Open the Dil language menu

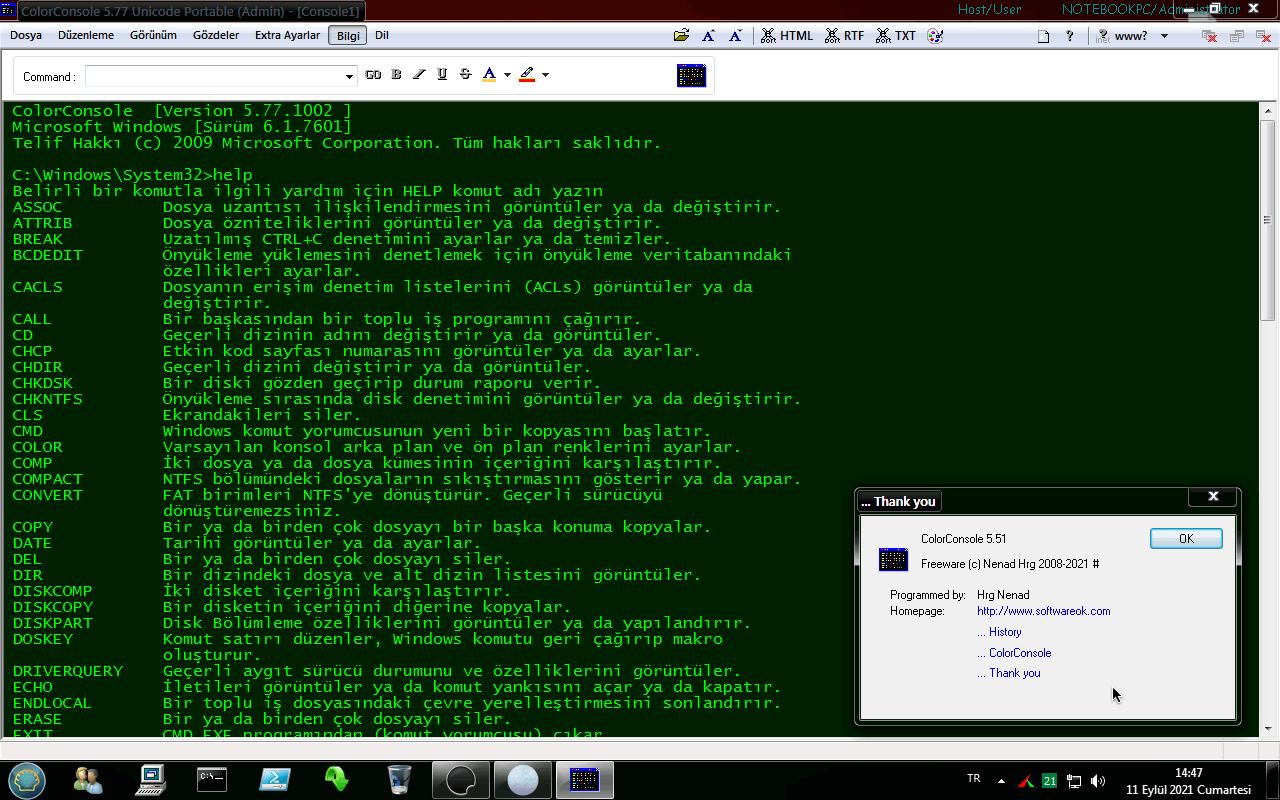(x=382, y=35)
